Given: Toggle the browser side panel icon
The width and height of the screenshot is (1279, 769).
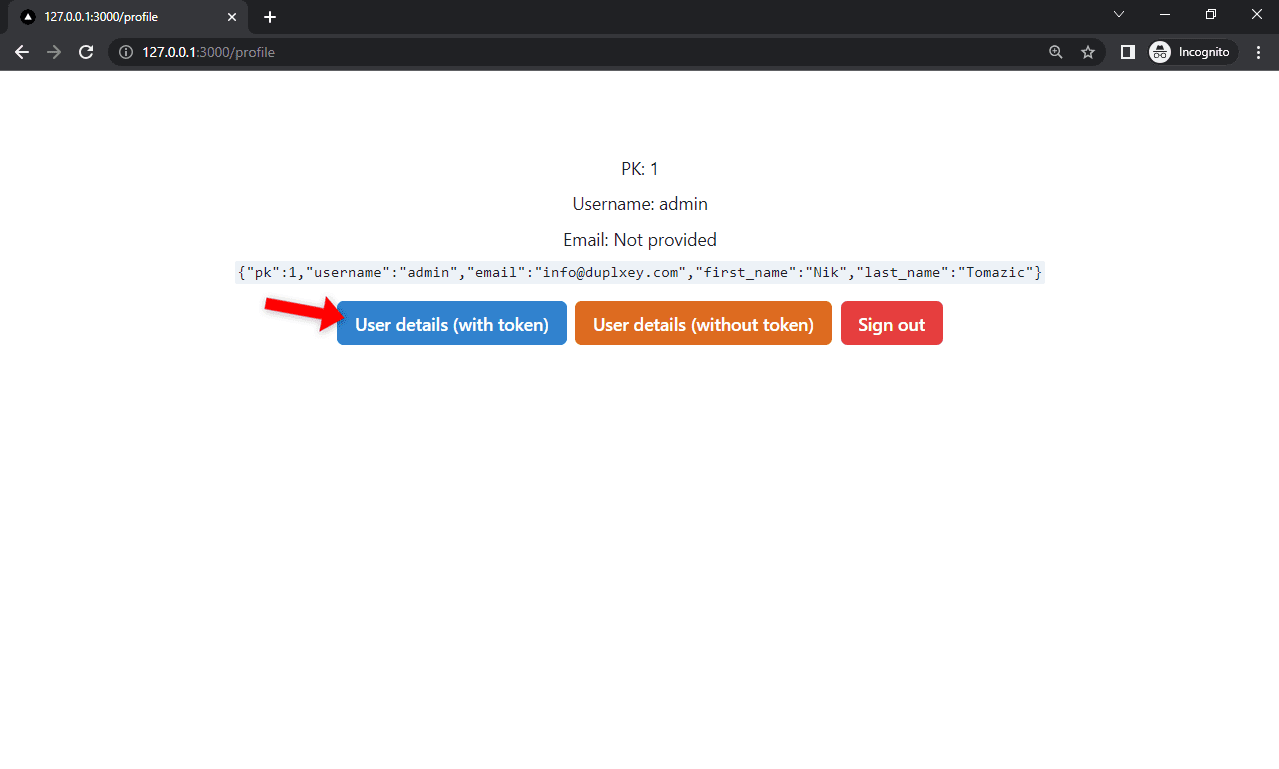Looking at the screenshot, I should pos(1127,52).
